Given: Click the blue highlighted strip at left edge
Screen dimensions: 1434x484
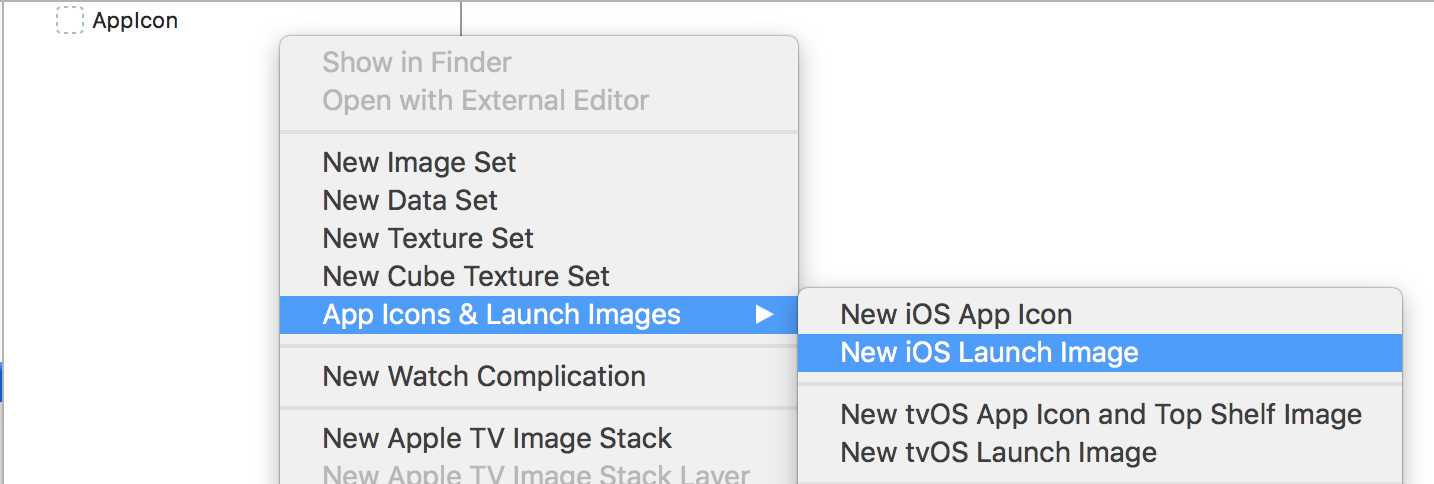Looking at the screenshot, I should 2,383.
